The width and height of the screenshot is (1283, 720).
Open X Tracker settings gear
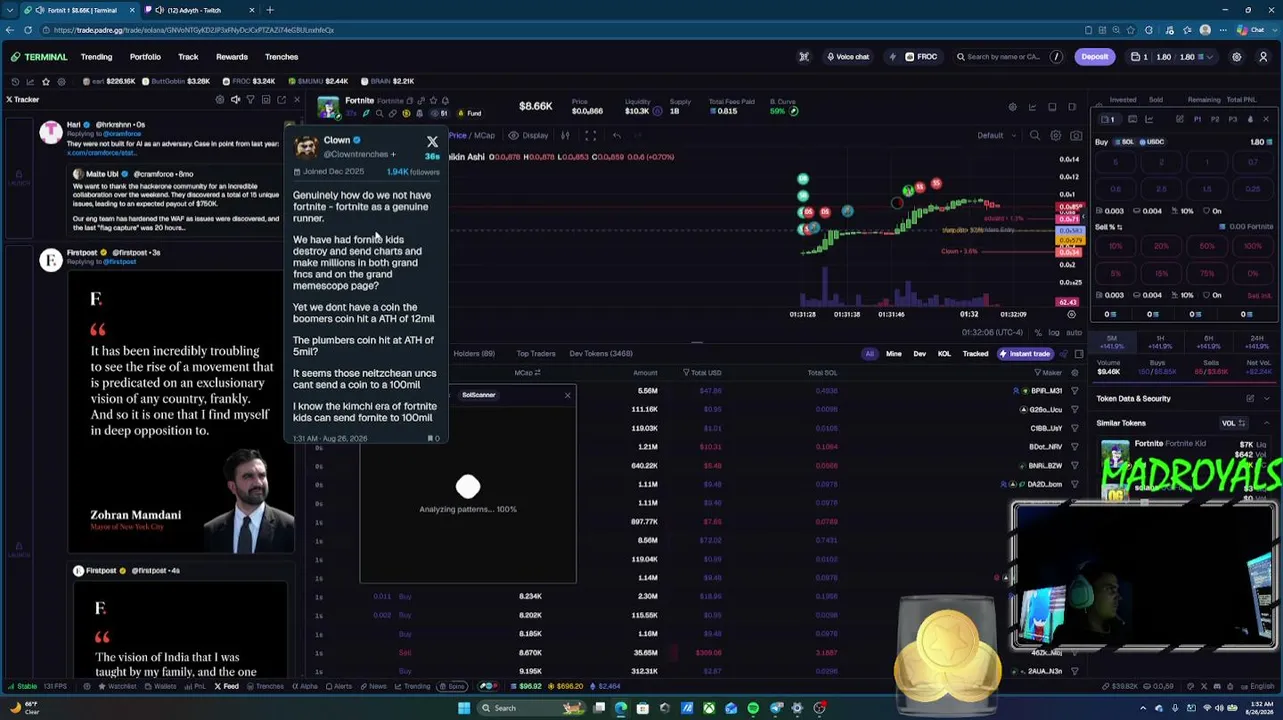tap(220, 100)
